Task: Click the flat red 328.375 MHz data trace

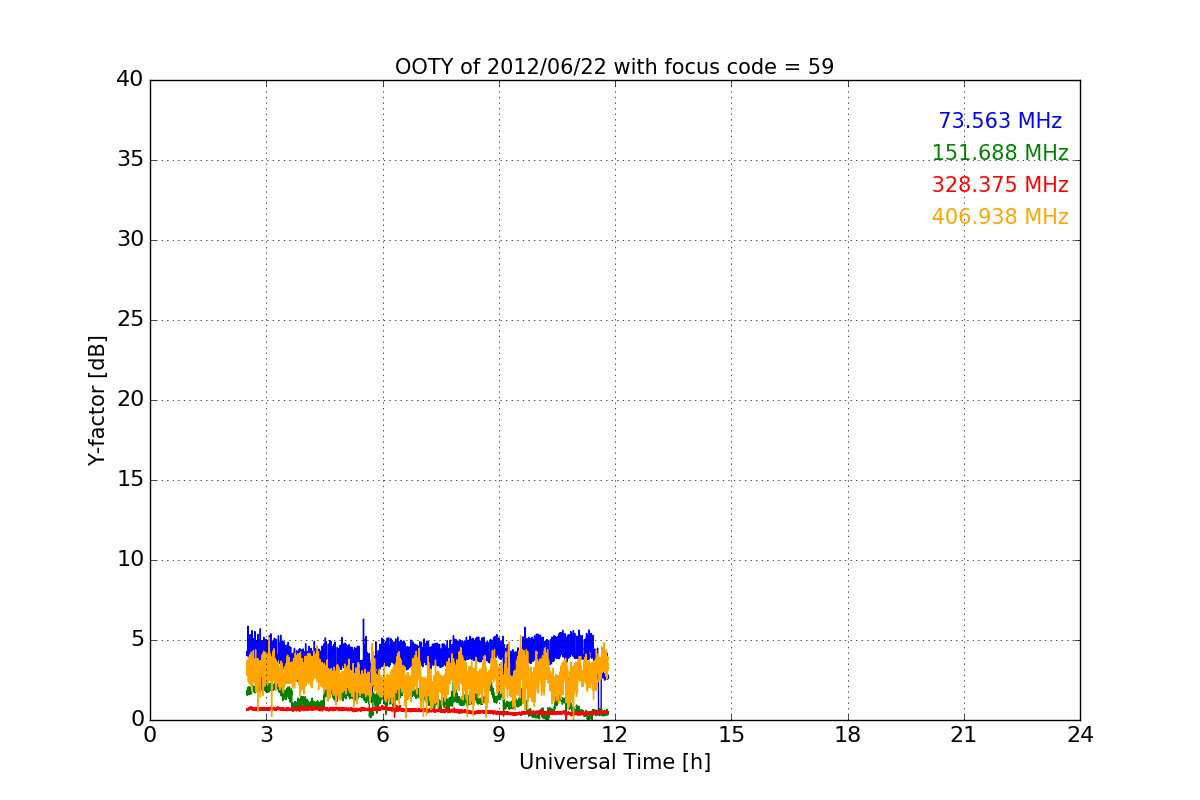Action: tap(427, 710)
